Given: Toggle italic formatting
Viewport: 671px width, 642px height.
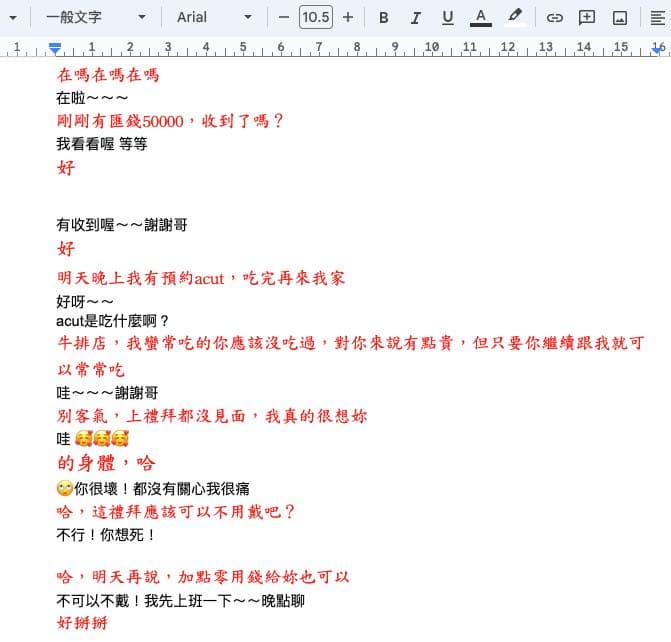Looking at the screenshot, I should point(415,18).
